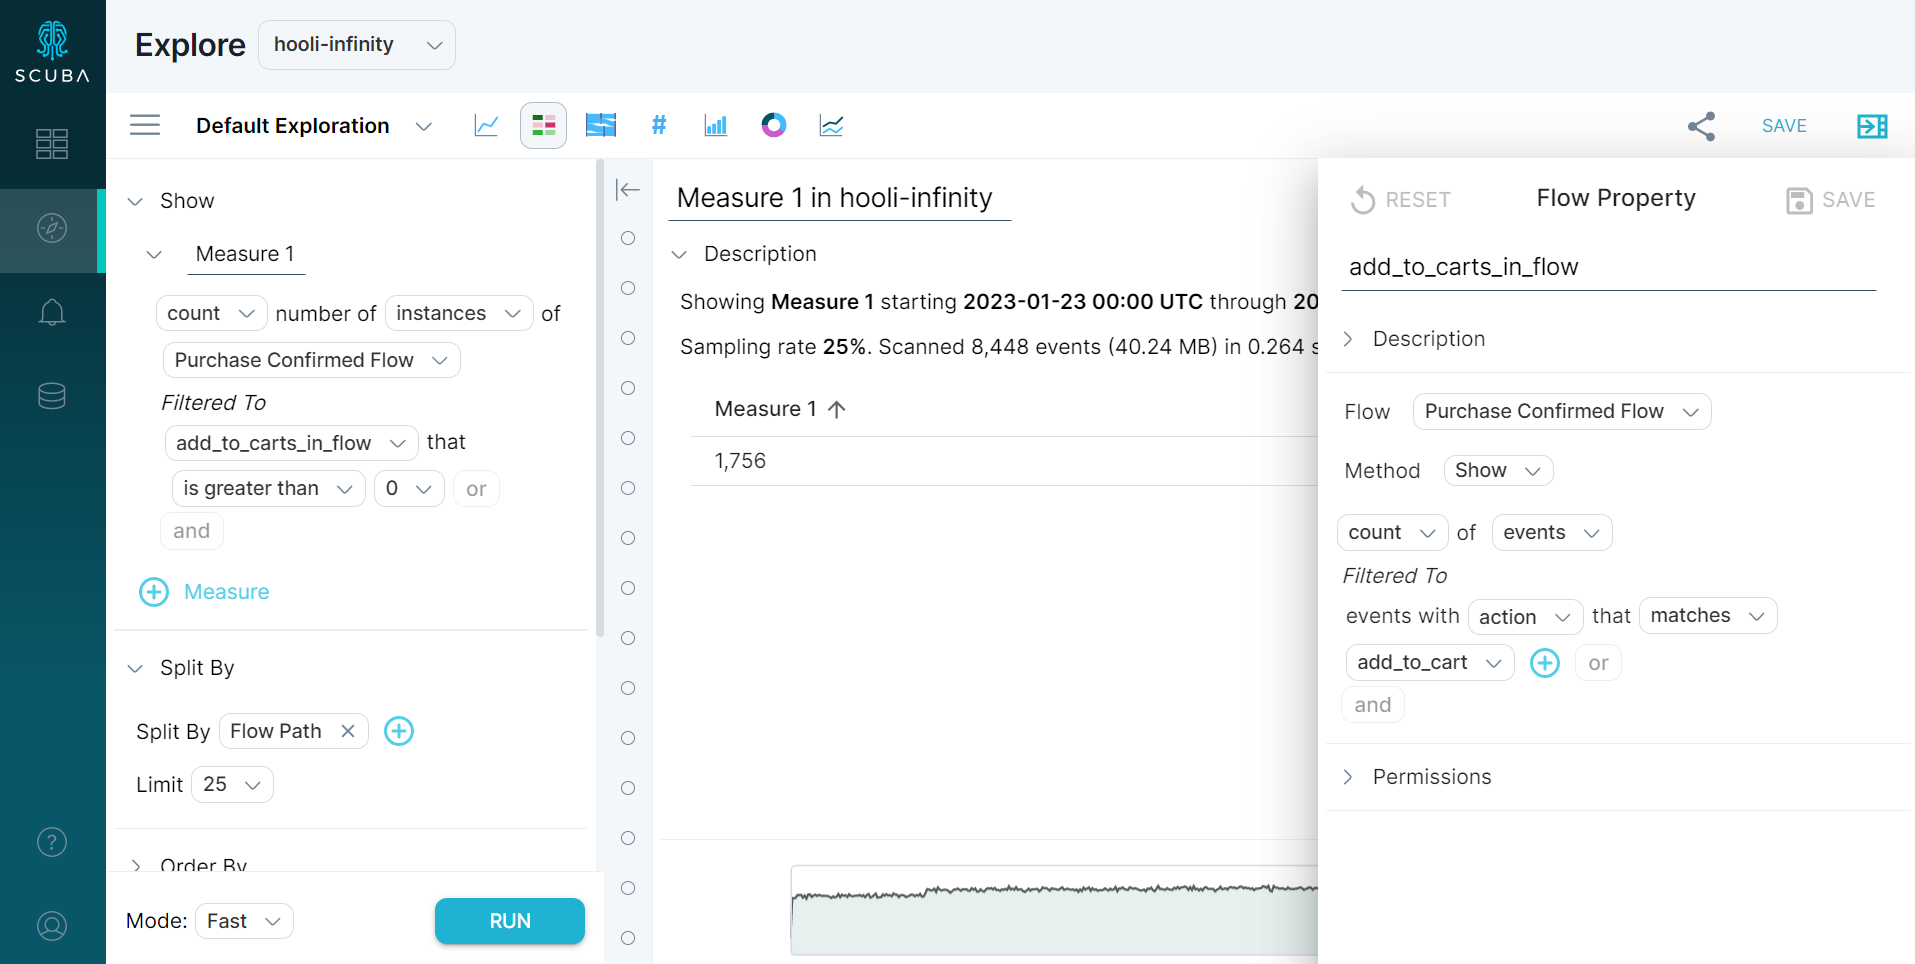This screenshot has height=964, width=1915.
Task: Open the left Purchase Confirmed Flow dropdown
Action: [x=311, y=360]
